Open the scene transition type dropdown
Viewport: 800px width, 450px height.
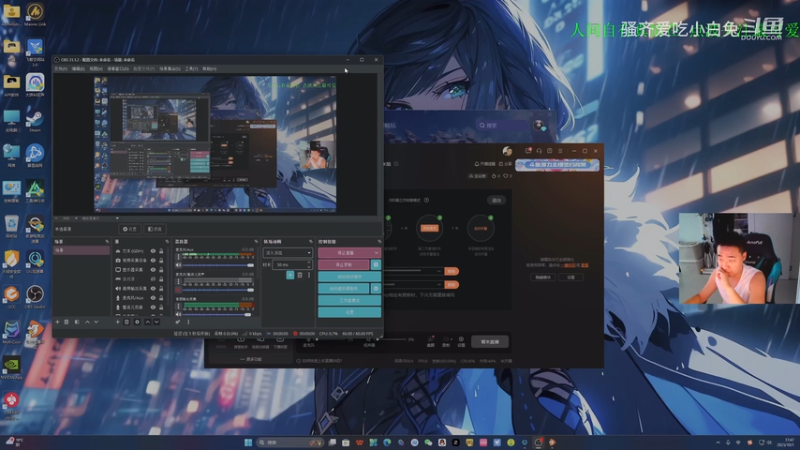pyautogui.click(x=287, y=253)
